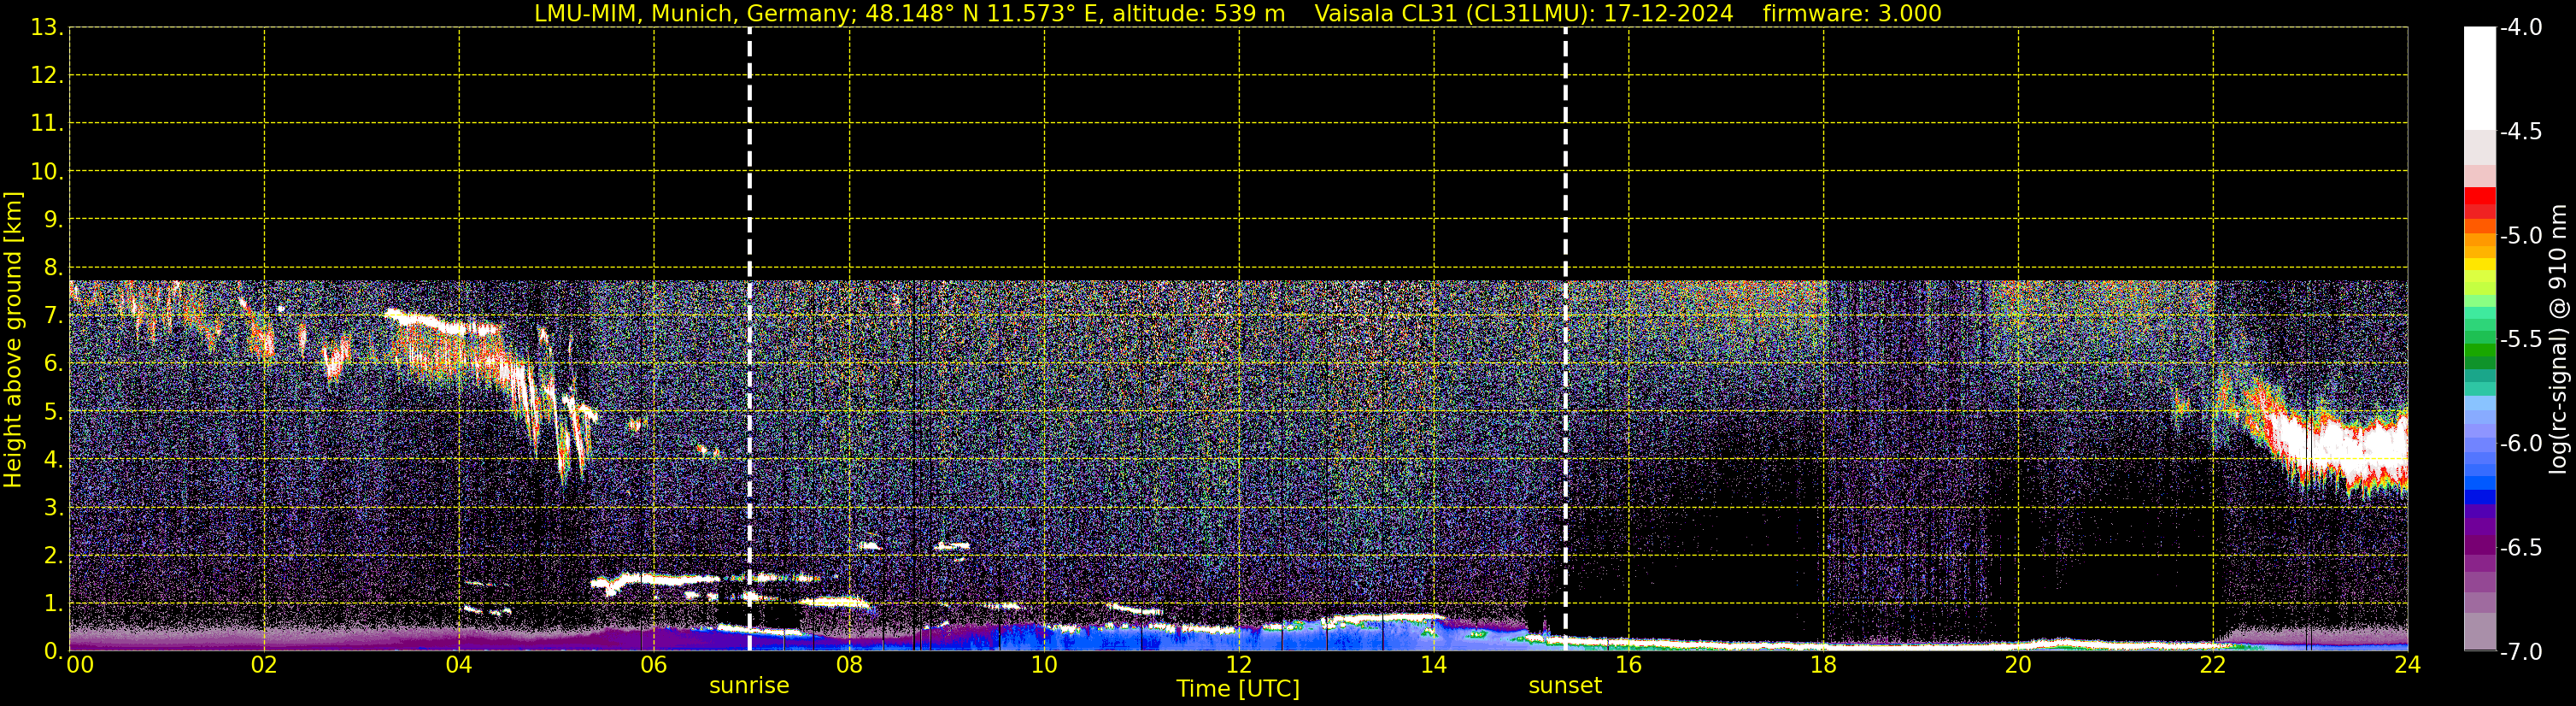Click the time axis tick "04"
Viewport: 2576px width, 706px height.
coord(459,665)
